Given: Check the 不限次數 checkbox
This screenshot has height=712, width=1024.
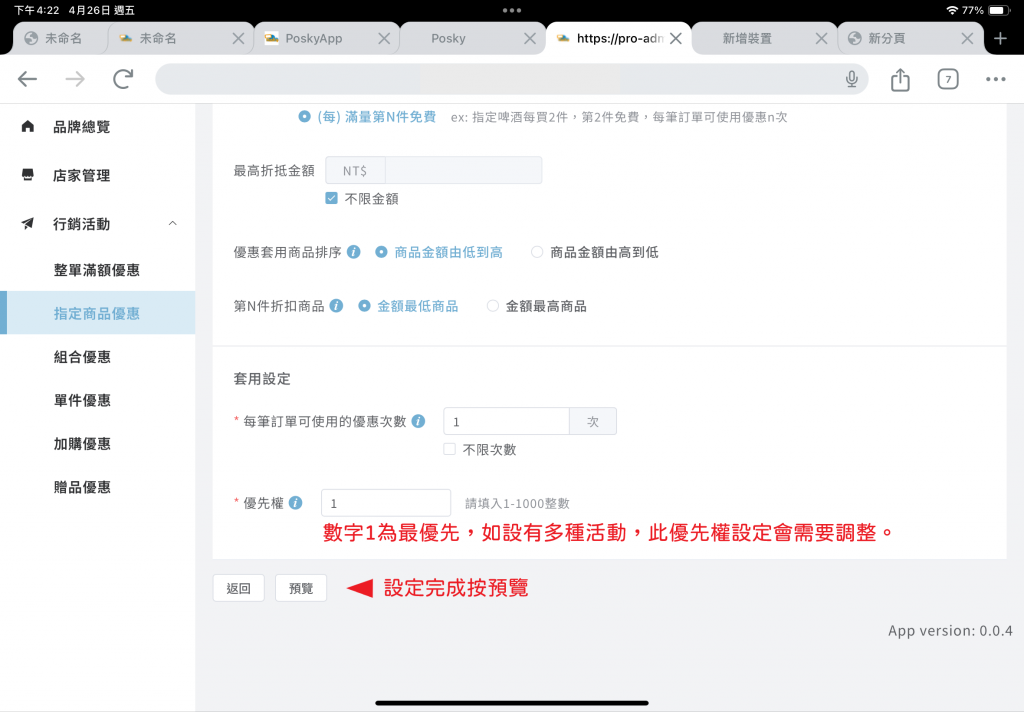Looking at the screenshot, I should coord(449,449).
